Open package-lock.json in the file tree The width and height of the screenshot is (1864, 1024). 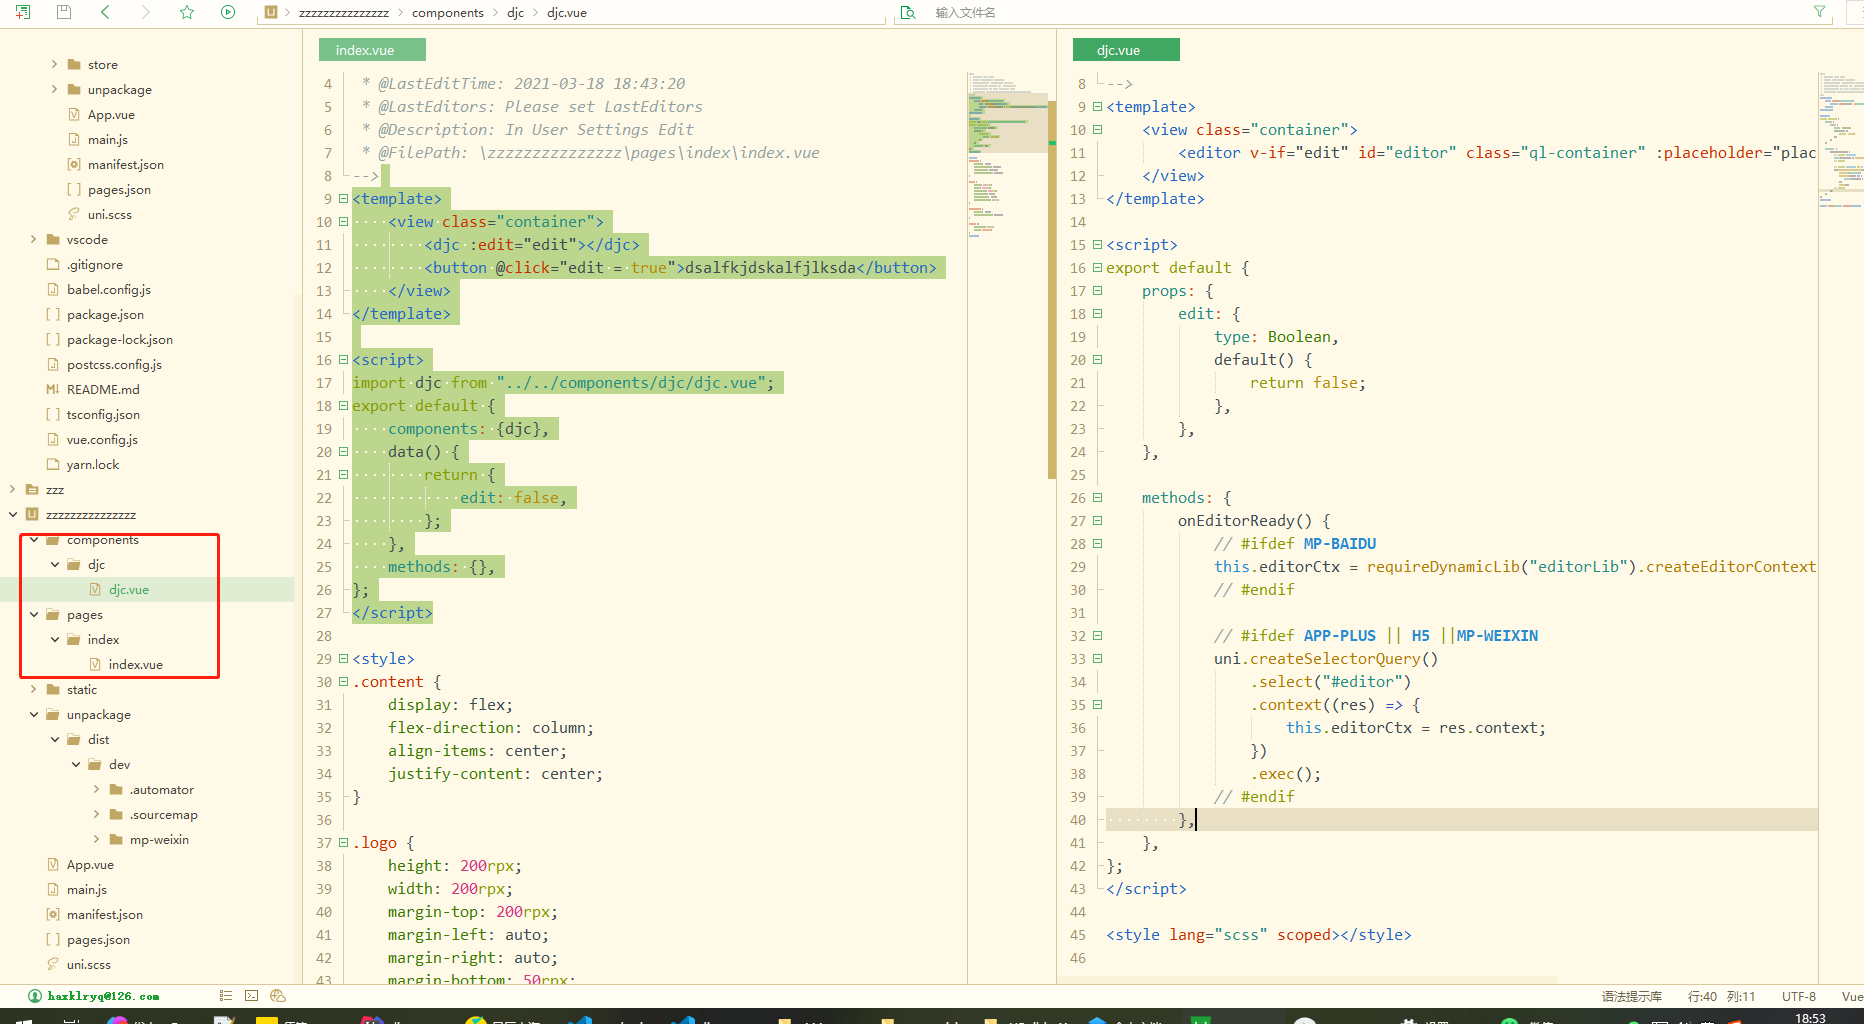[120, 339]
